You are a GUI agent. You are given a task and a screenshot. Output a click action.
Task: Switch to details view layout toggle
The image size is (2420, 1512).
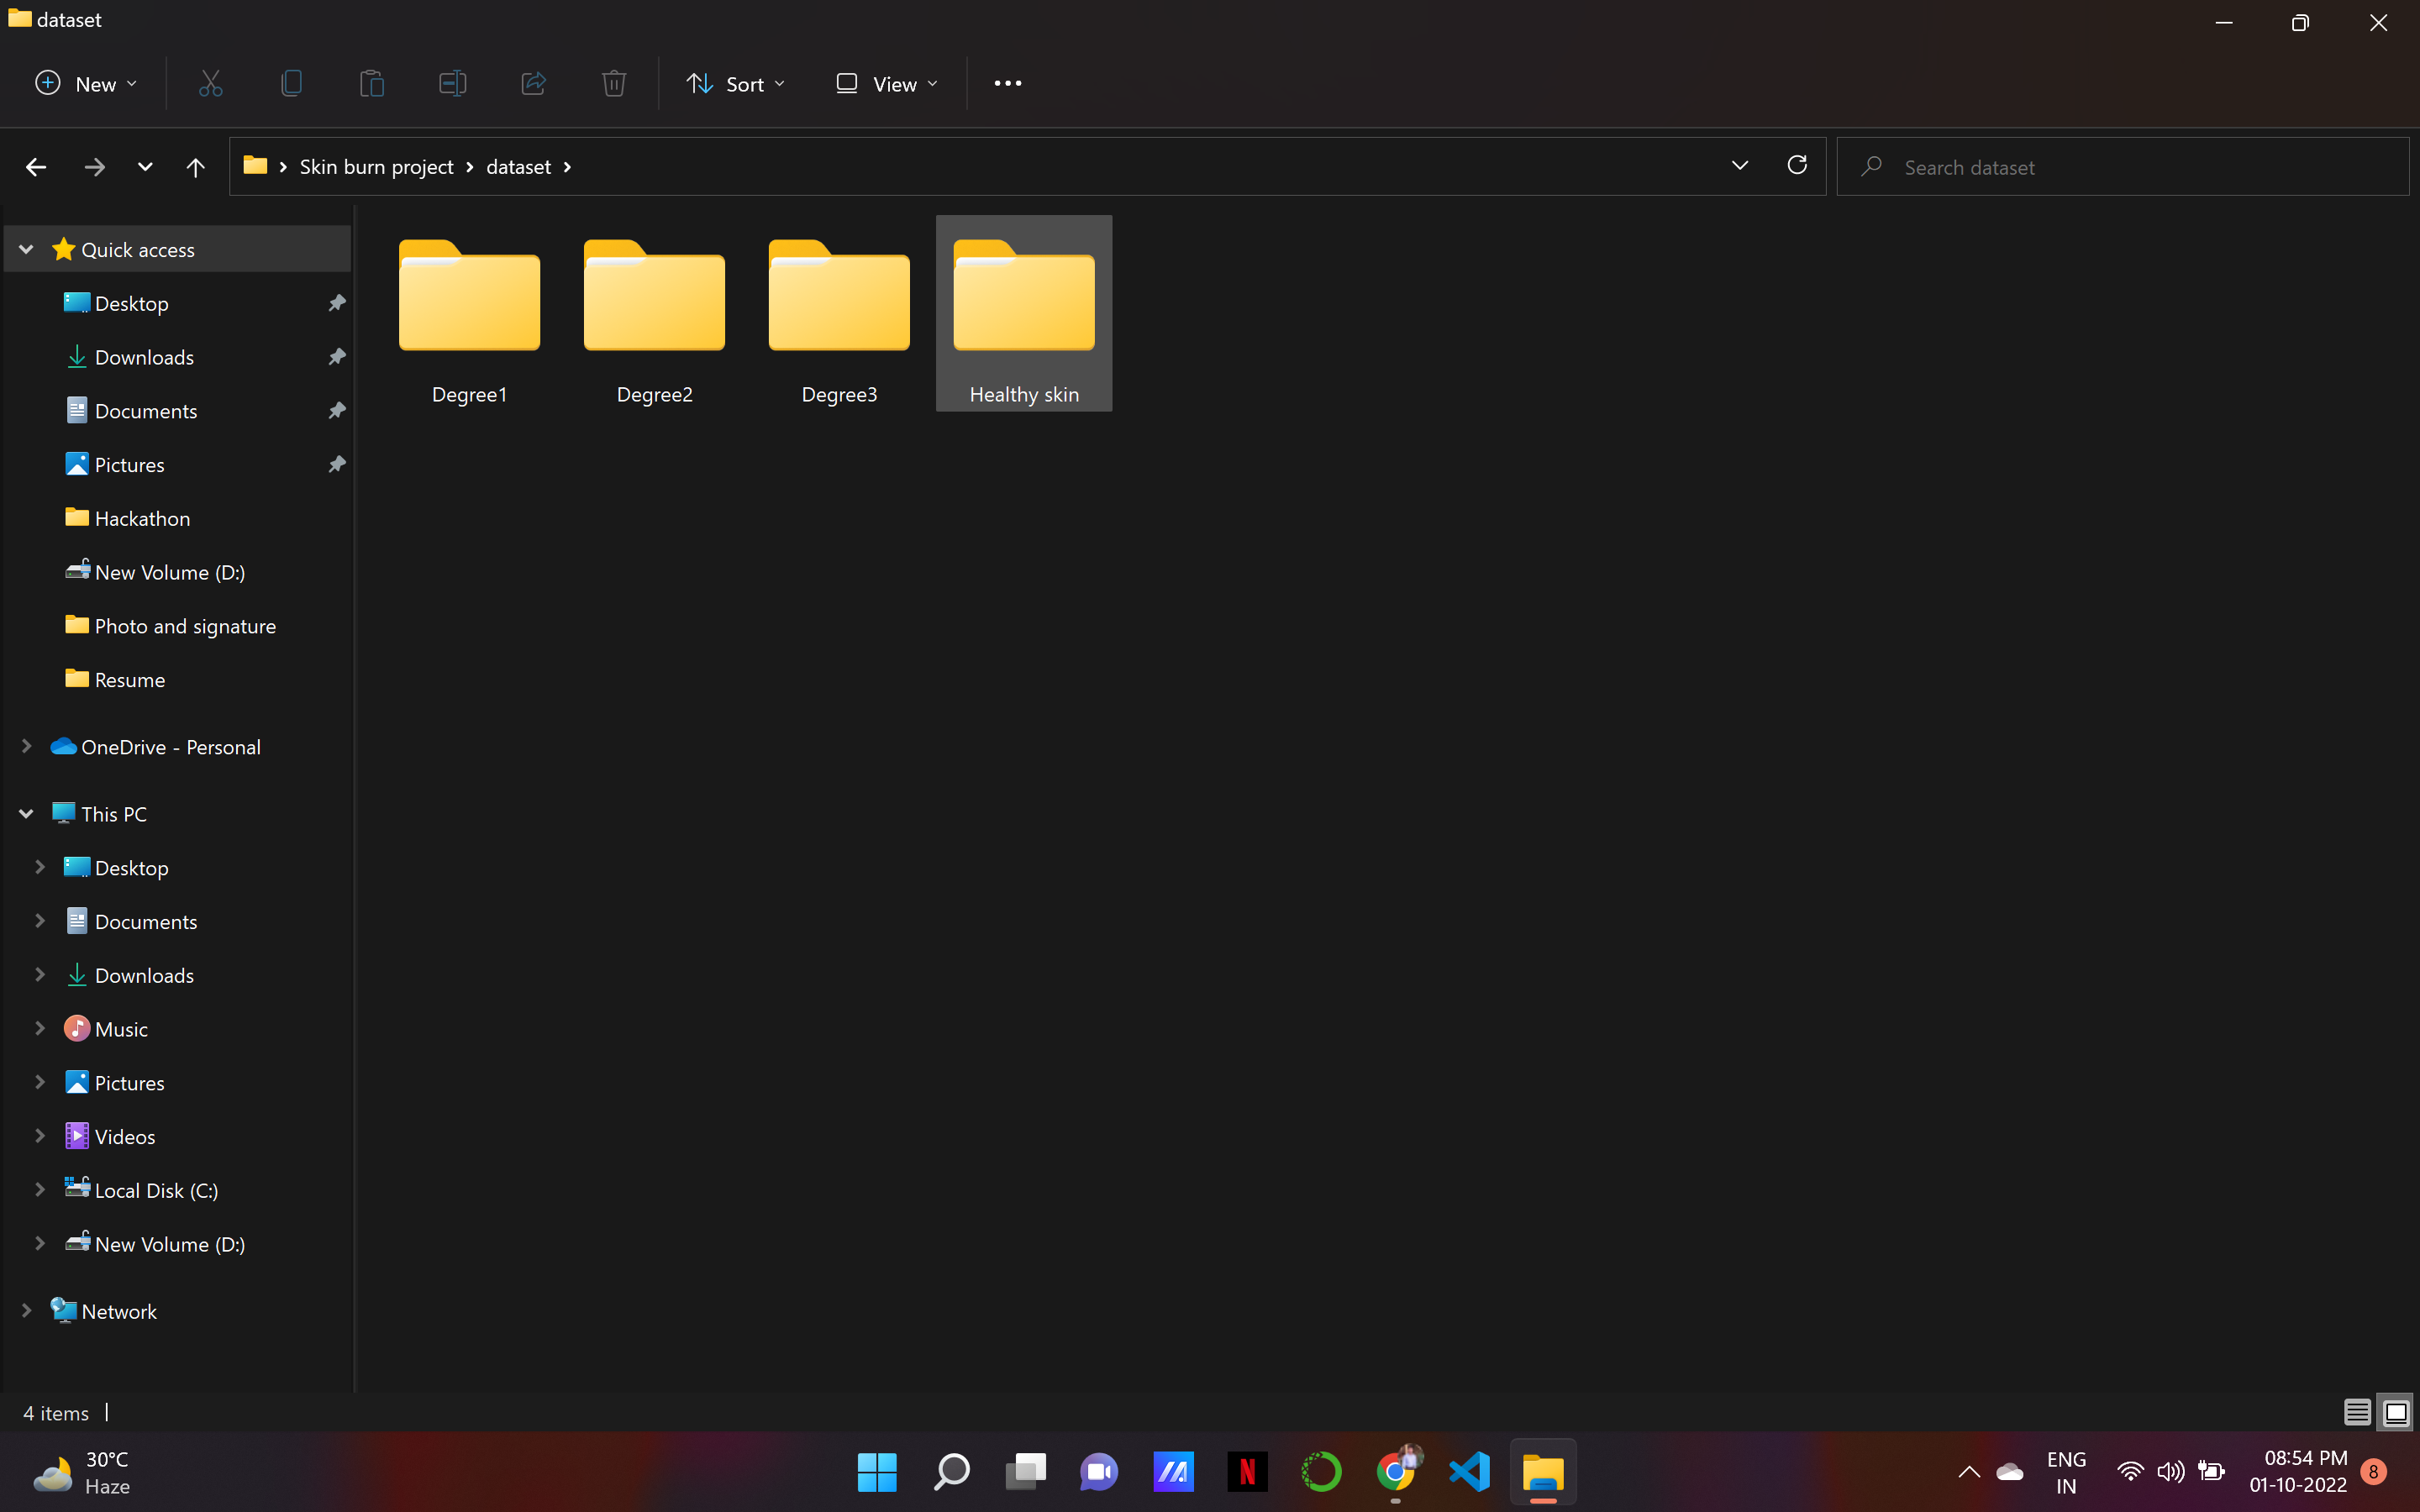(x=2356, y=1412)
